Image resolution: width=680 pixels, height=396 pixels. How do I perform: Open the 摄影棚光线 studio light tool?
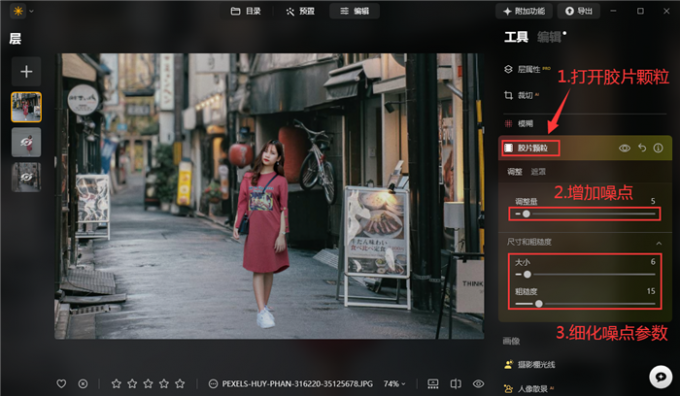click(530, 365)
